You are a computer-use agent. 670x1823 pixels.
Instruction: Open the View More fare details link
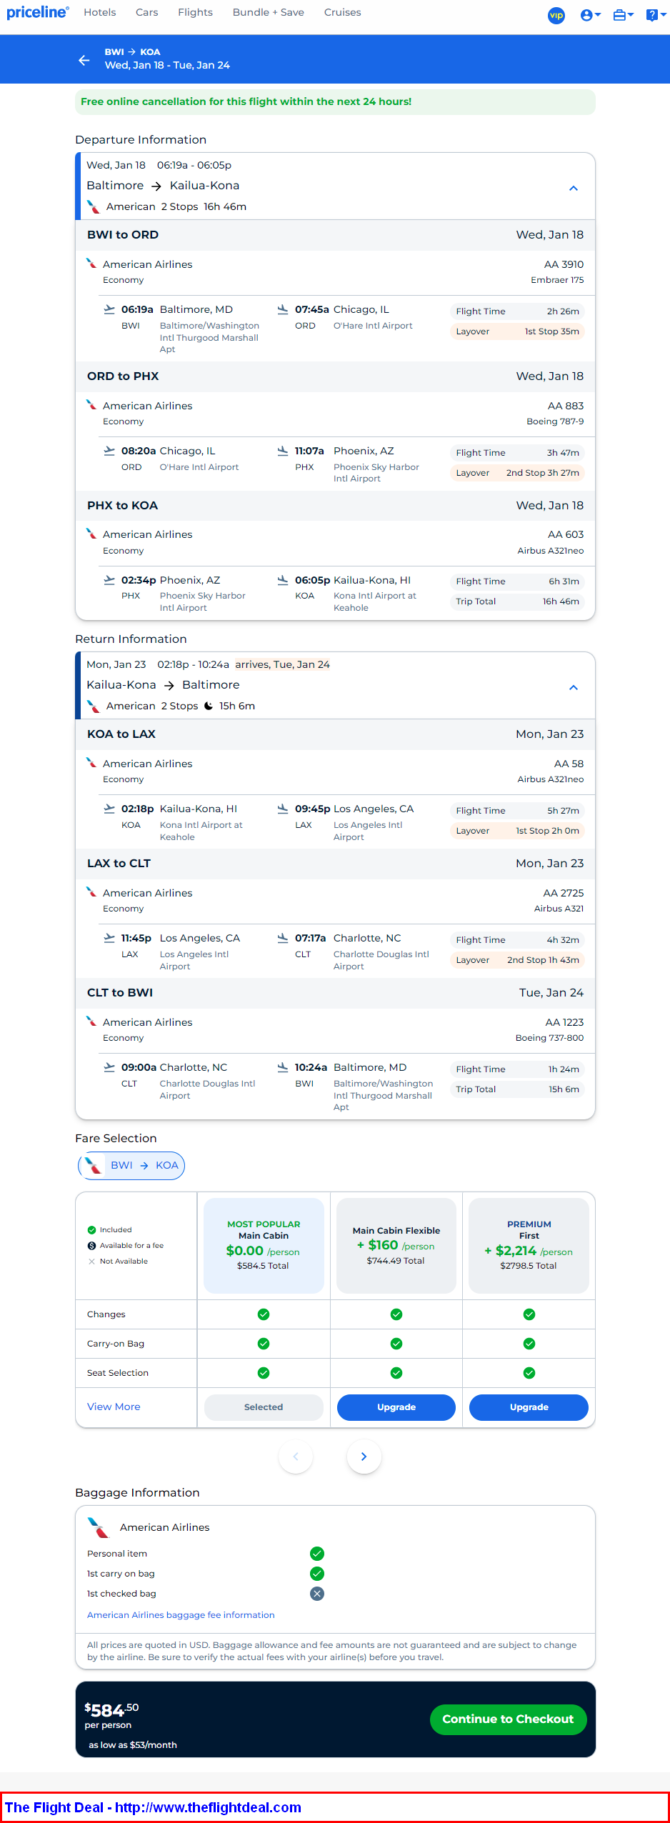(x=113, y=1407)
